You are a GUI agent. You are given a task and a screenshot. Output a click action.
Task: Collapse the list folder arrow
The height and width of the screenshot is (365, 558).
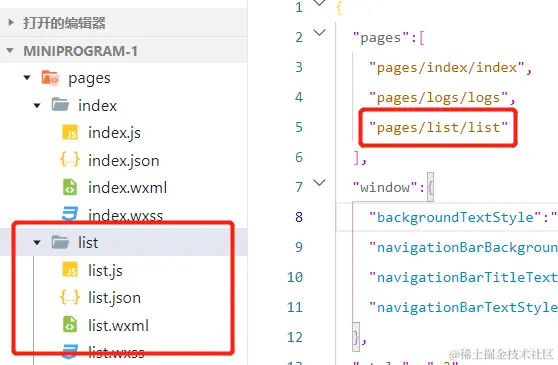(37, 243)
